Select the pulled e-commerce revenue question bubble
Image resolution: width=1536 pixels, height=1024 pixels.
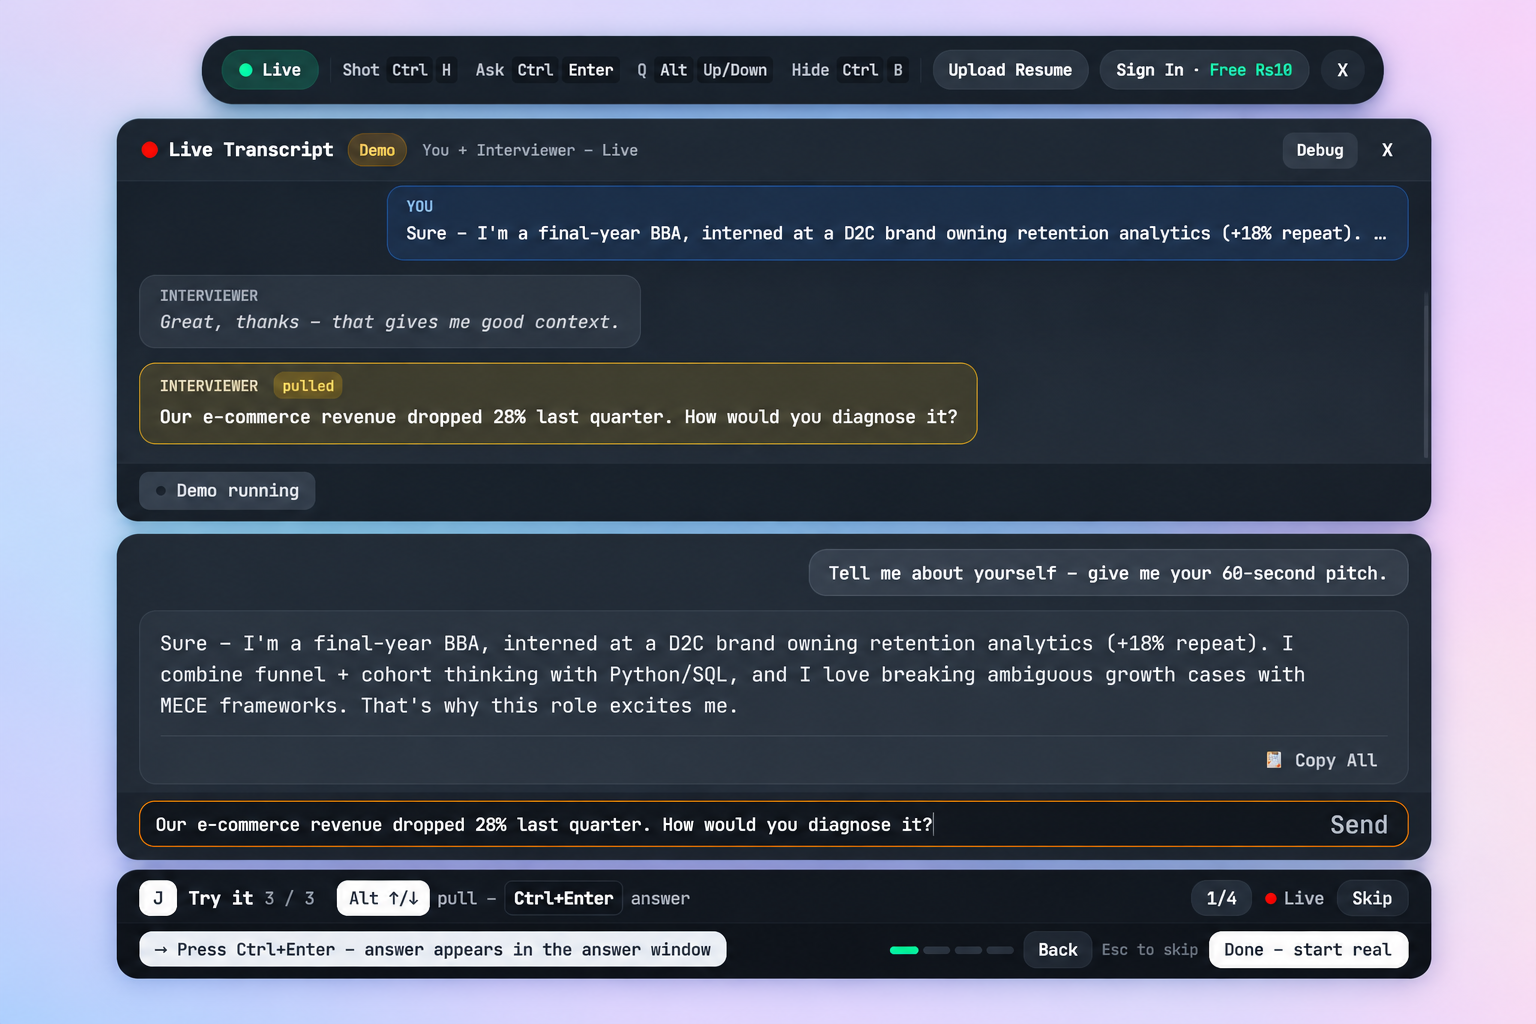pos(558,403)
